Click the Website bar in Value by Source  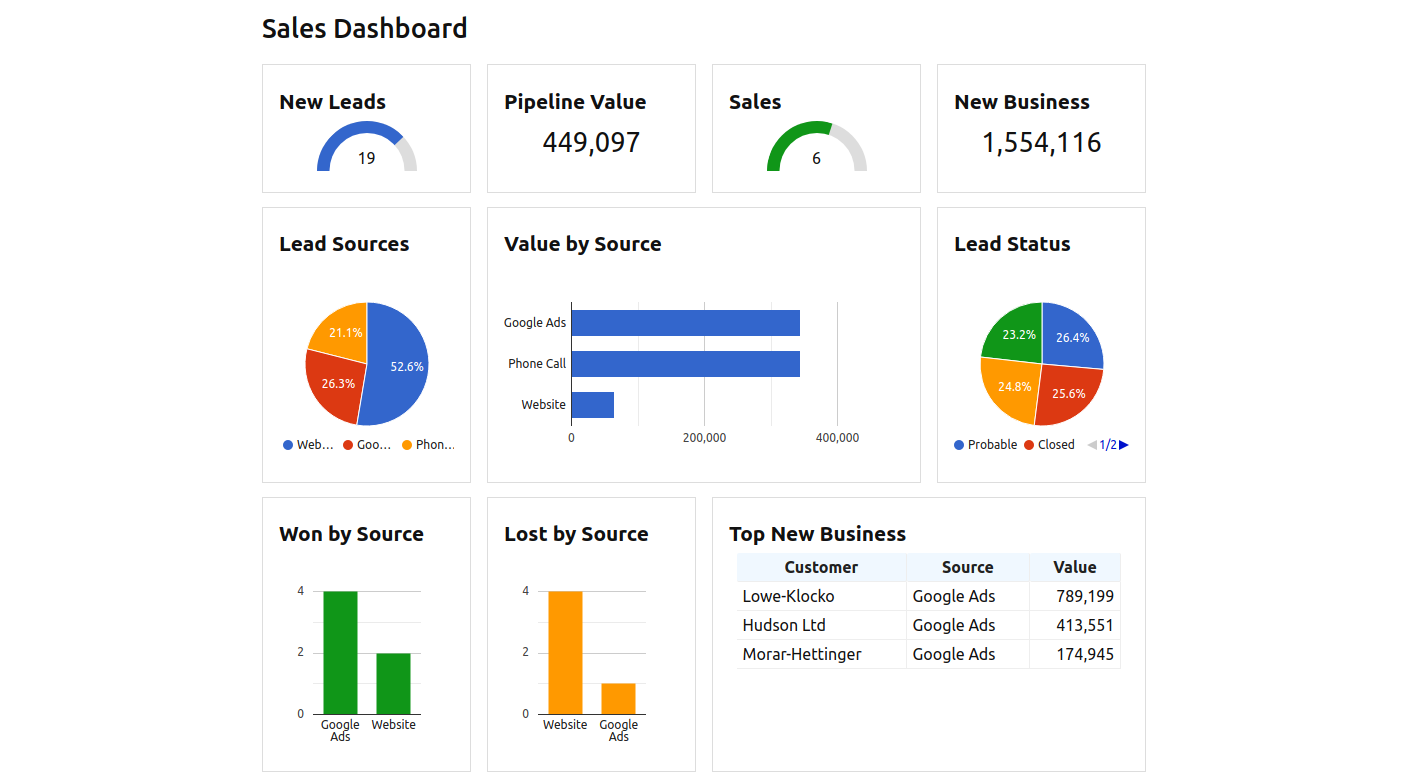point(592,405)
